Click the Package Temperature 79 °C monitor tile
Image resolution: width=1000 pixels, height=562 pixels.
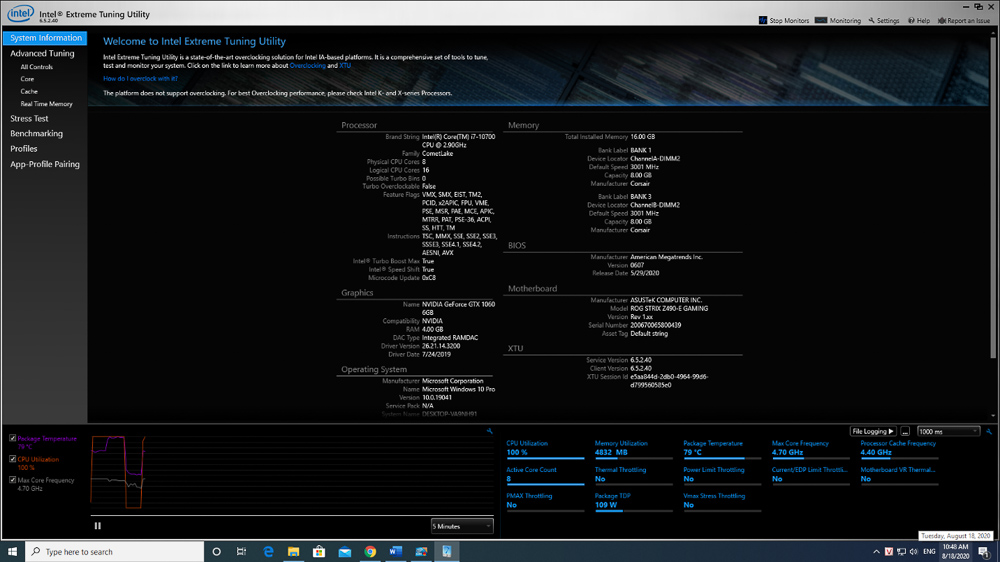pos(722,449)
